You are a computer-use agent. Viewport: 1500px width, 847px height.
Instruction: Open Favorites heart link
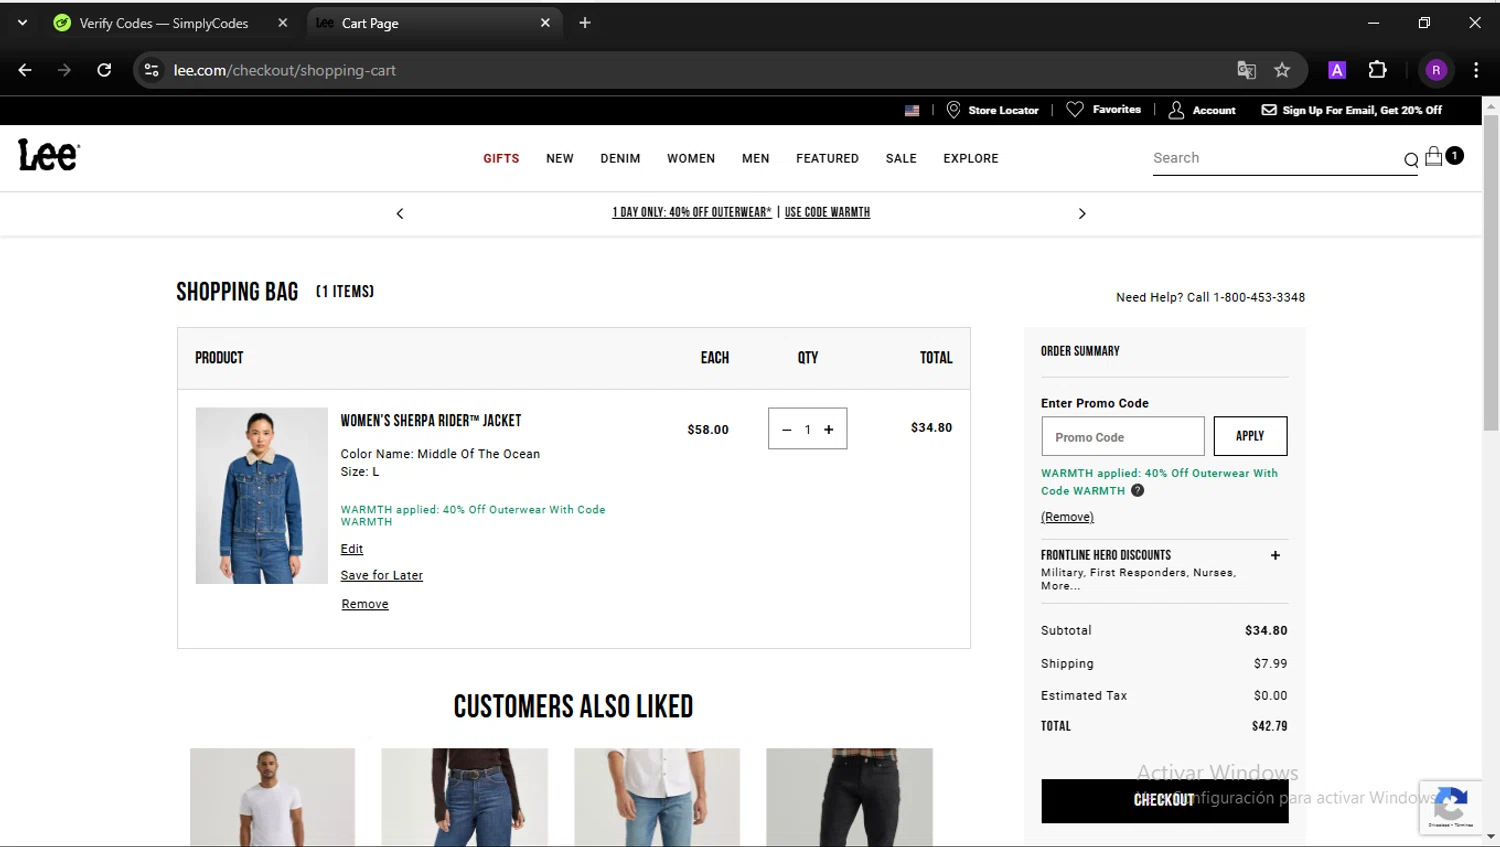[1104, 110]
